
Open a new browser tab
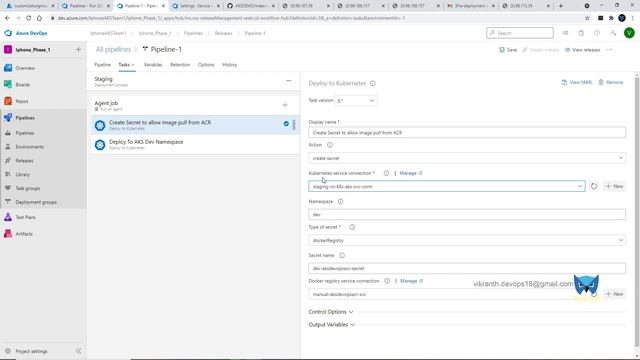[561, 6]
